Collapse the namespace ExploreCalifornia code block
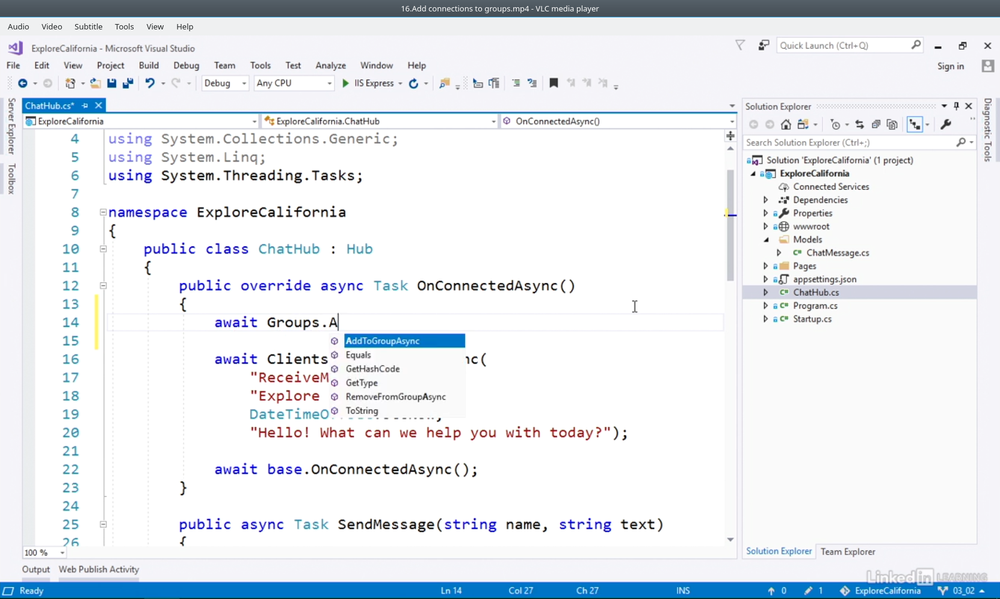This screenshot has width=1000, height=599. (x=103, y=212)
